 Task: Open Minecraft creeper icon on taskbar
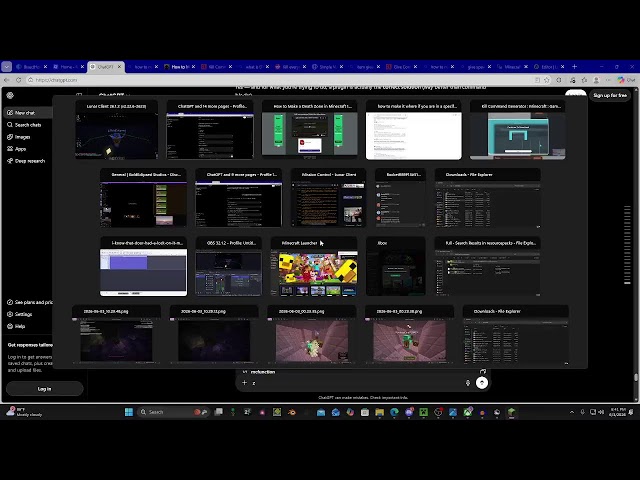click(x=424, y=412)
